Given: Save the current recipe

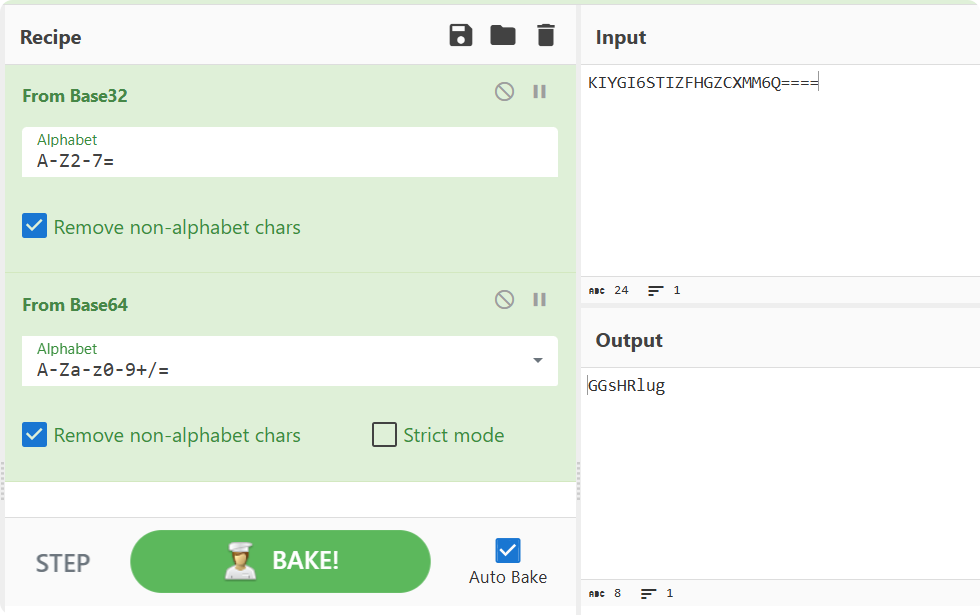Looking at the screenshot, I should (460, 34).
